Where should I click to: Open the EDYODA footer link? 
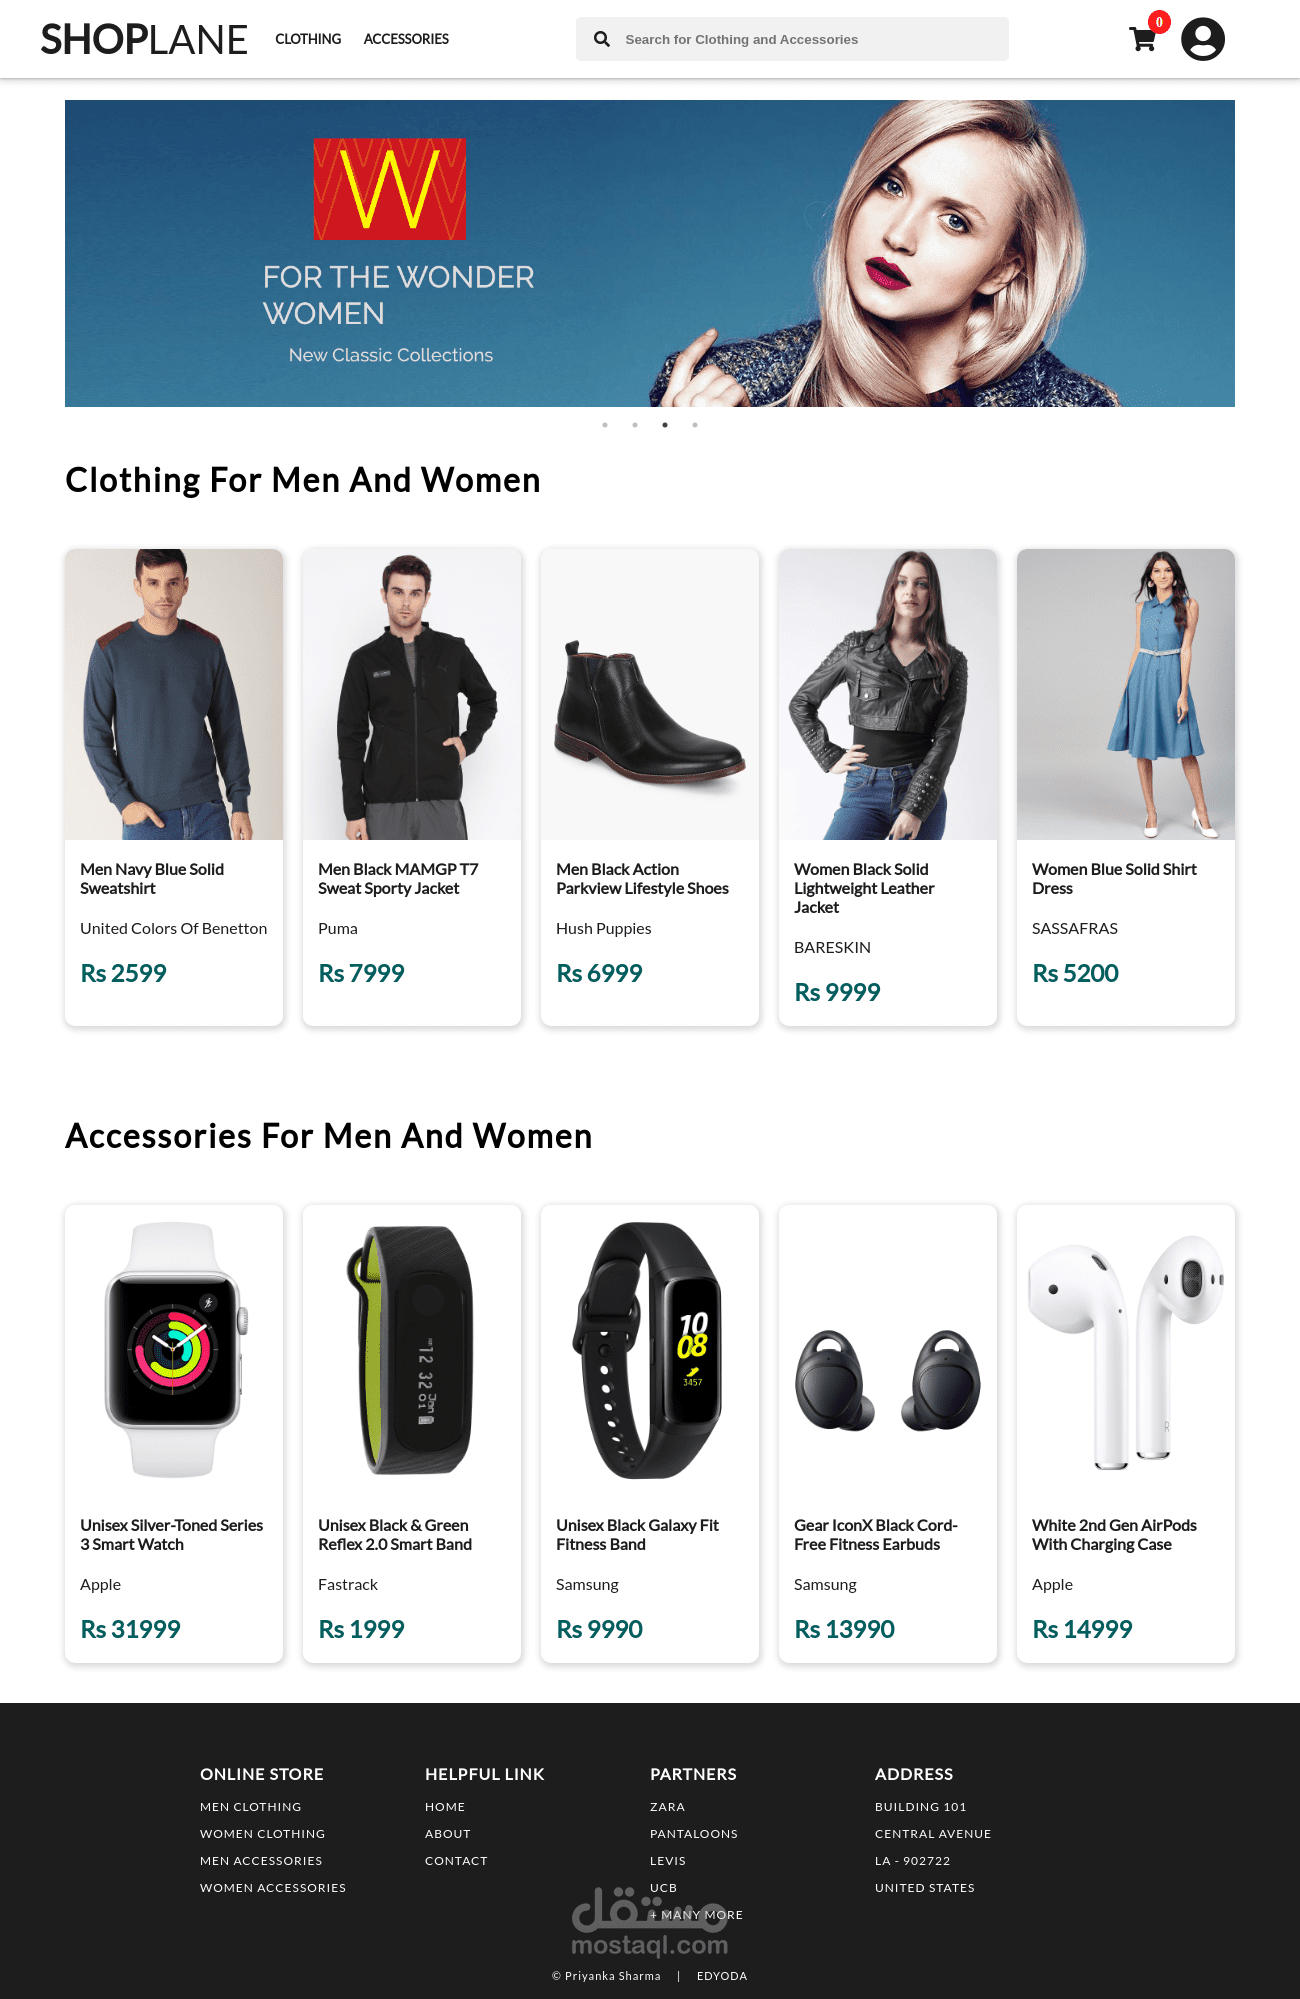[722, 1976]
